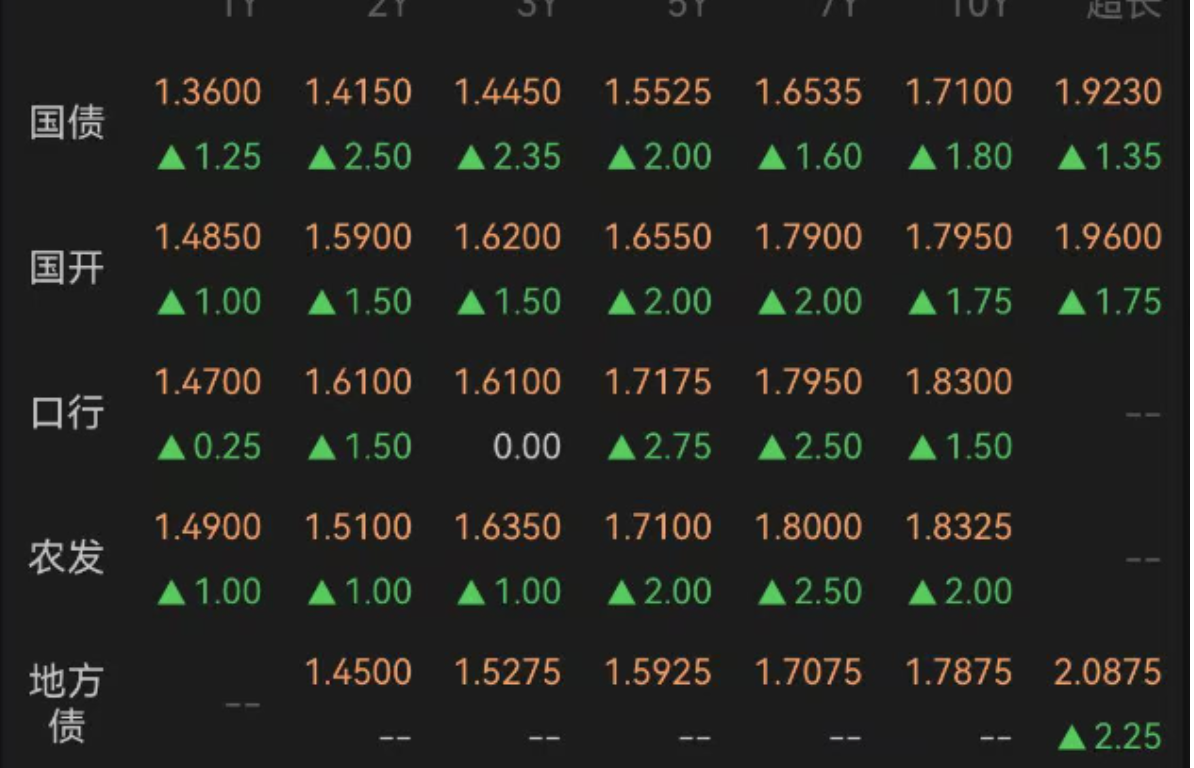Select the 农发 row label
Image resolution: width=1194 pixels, height=768 pixels.
(x=67, y=558)
